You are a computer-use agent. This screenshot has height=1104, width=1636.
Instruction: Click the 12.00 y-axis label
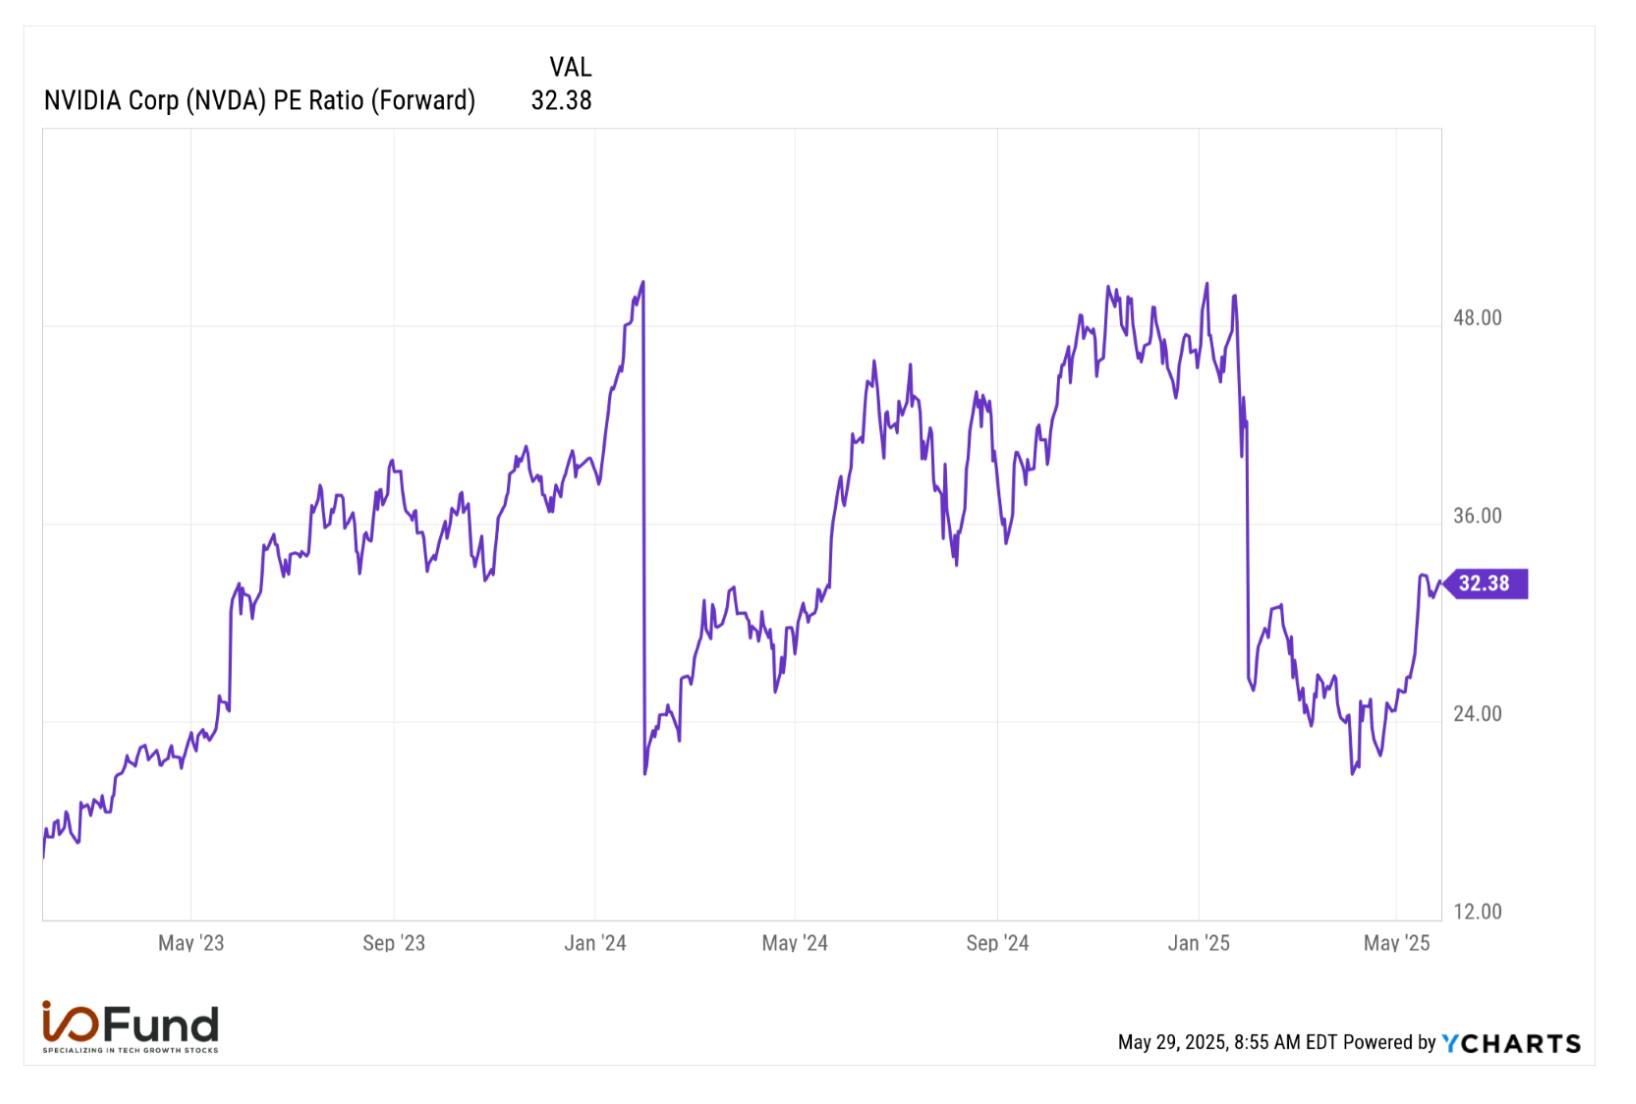[1477, 912]
